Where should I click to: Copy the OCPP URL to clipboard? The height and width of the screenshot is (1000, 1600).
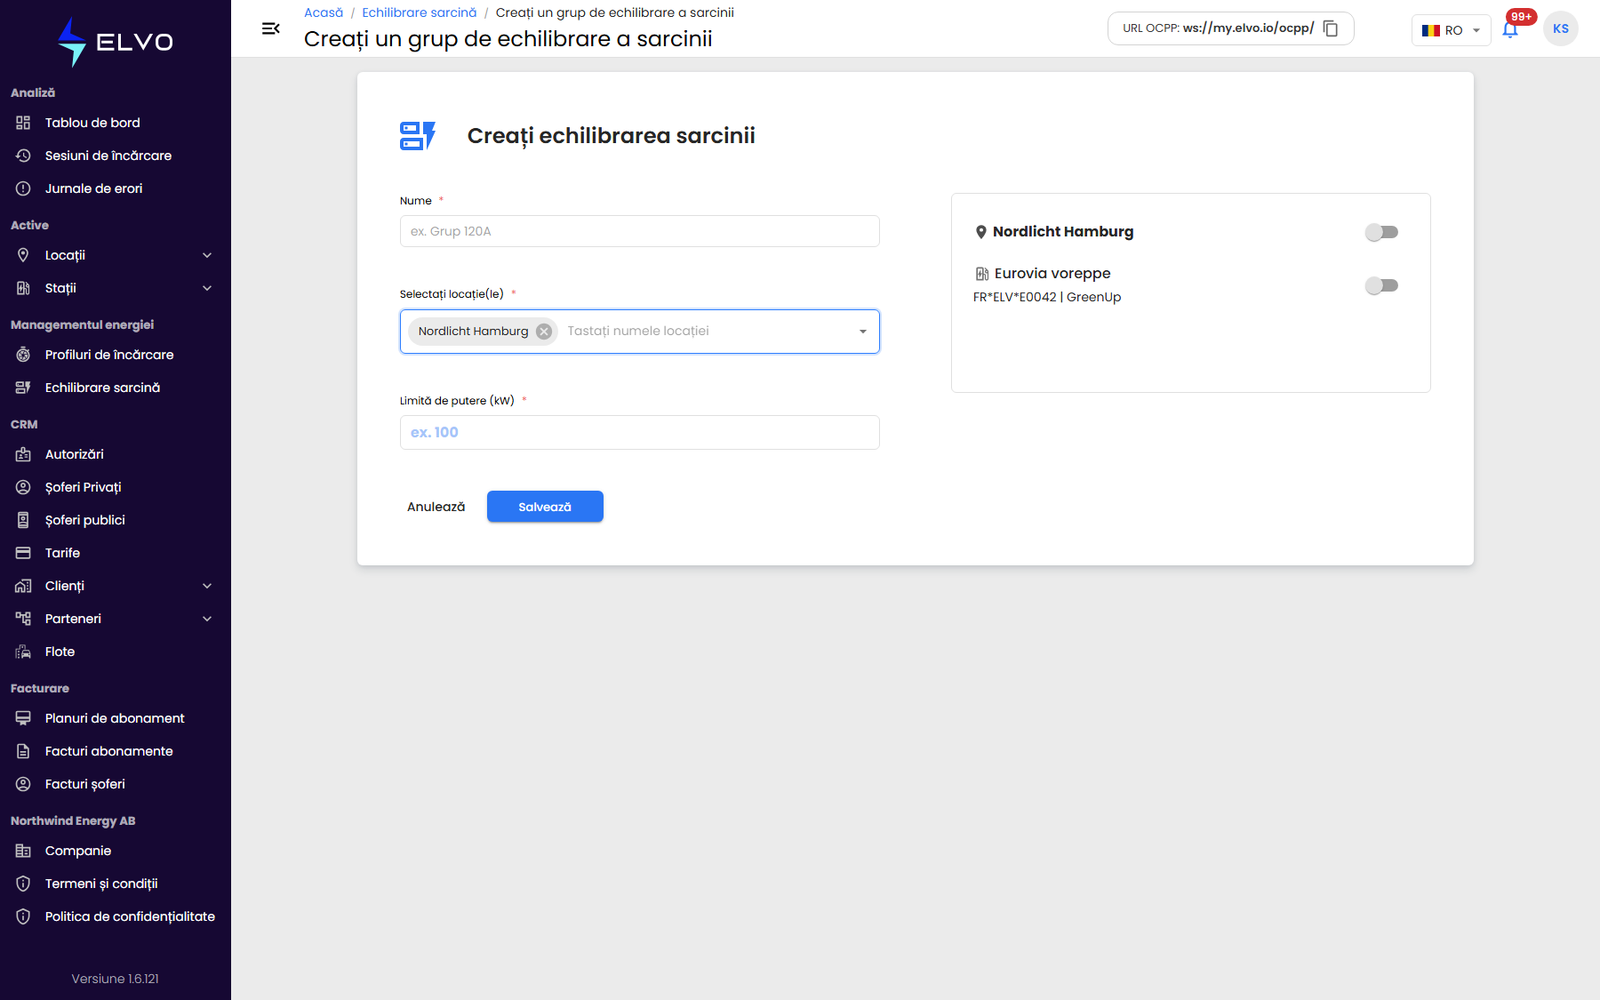(1330, 29)
